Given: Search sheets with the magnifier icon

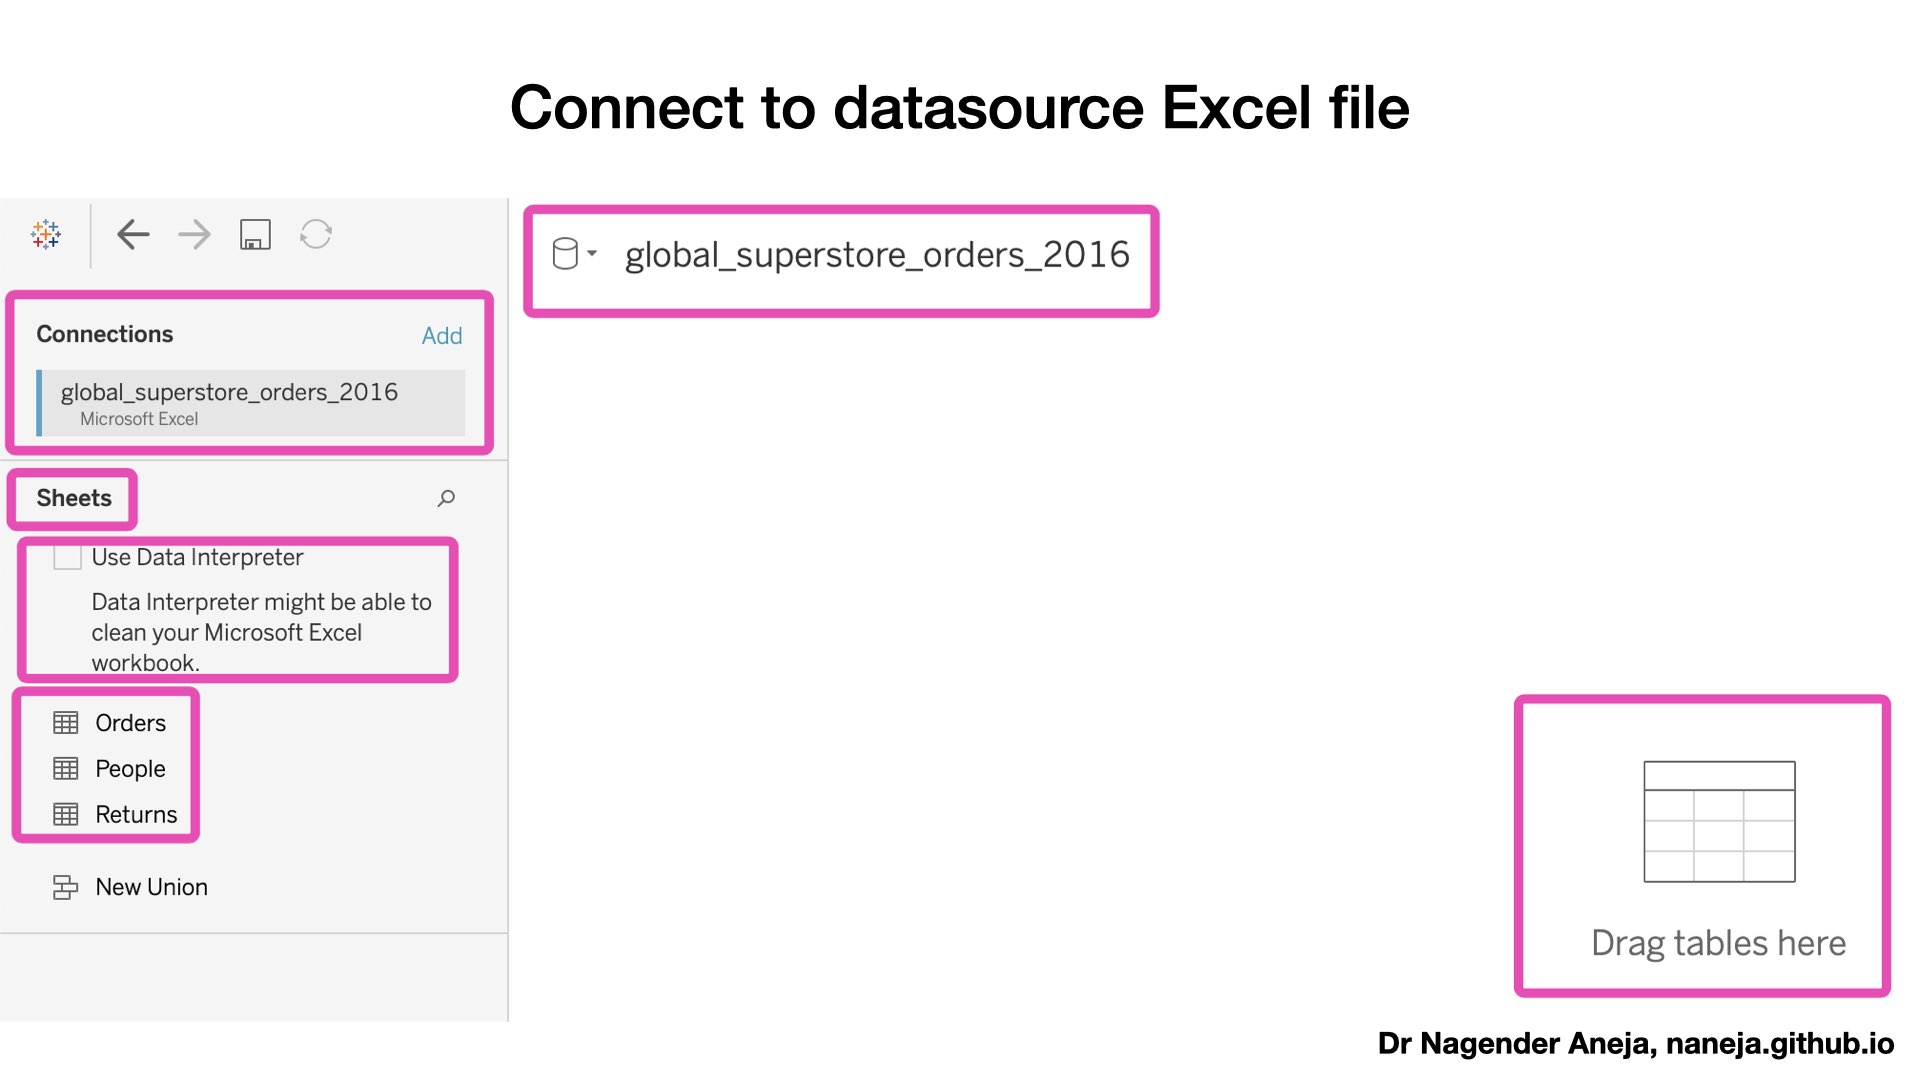Looking at the screenshot, I should tap(446, 498).
